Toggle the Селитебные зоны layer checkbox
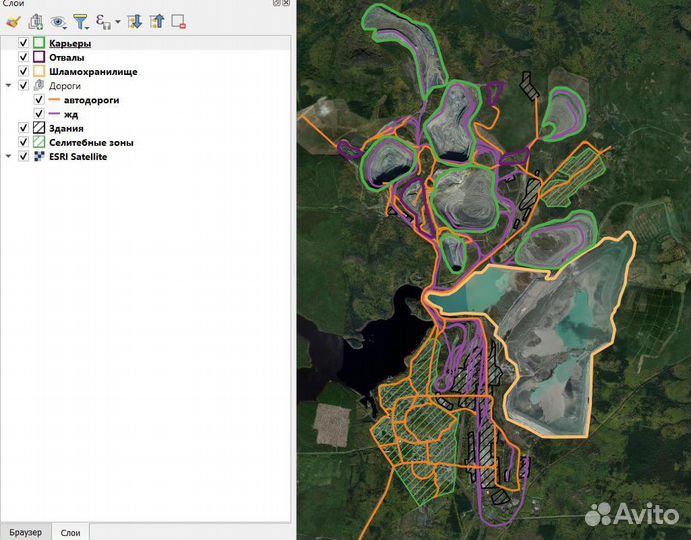Image resolution: width=691 pixels, height=540 pixels. click(x=23, y=142)
